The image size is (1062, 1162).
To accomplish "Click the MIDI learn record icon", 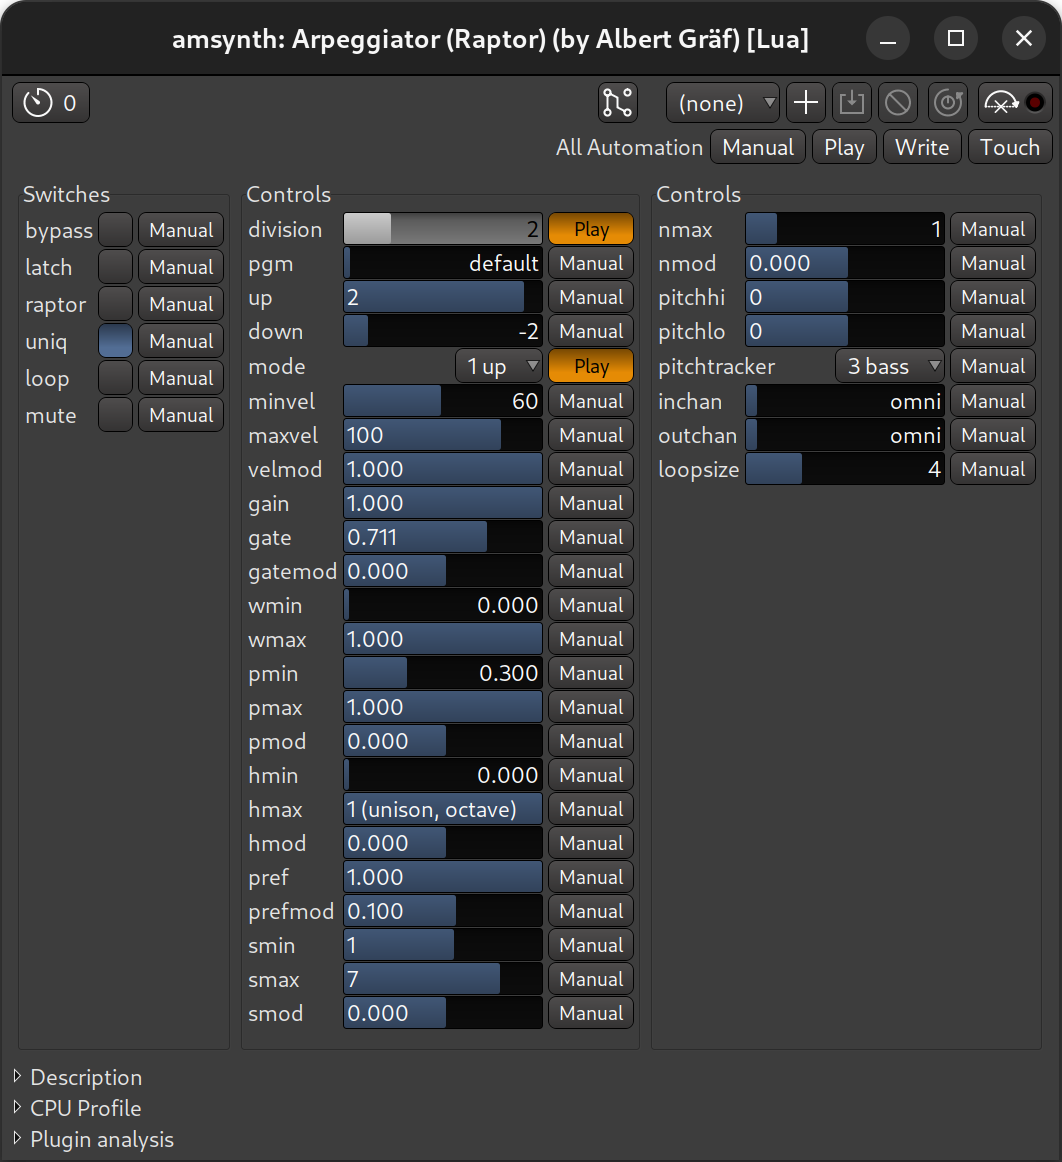I will click(x=1015, y=103).
